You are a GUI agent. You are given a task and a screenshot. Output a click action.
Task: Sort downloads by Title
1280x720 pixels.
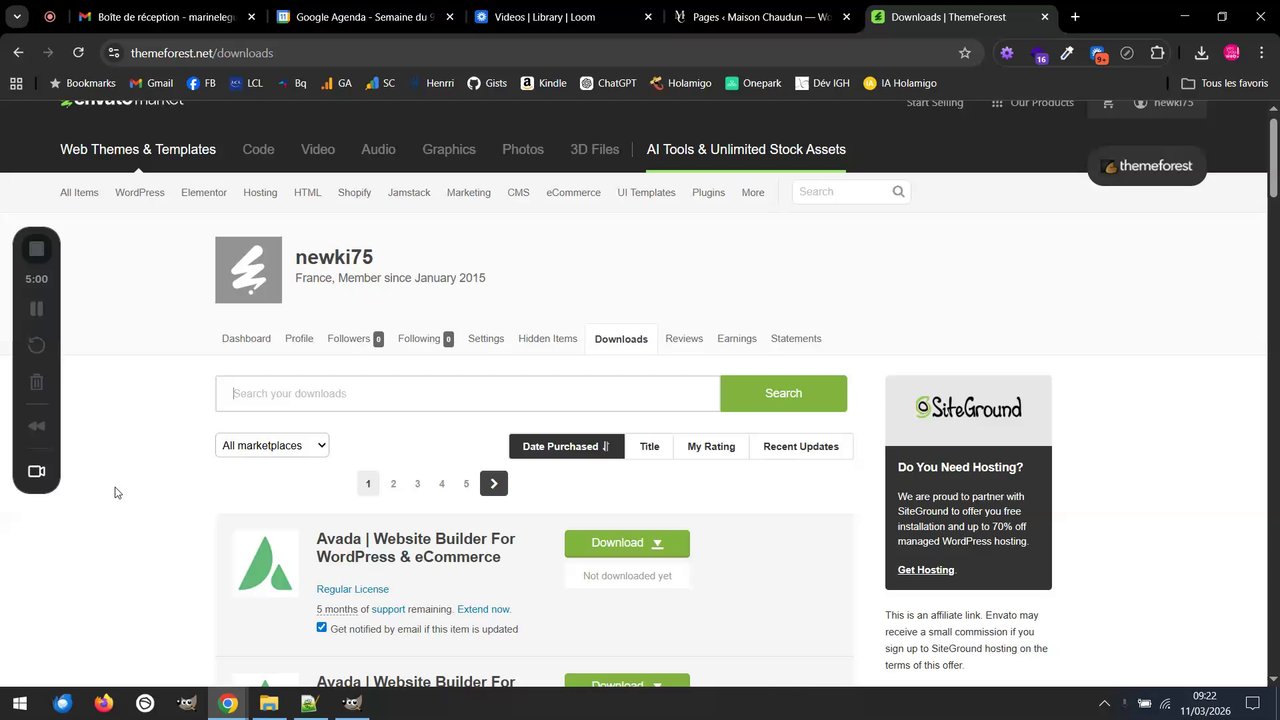click(650, 447)
